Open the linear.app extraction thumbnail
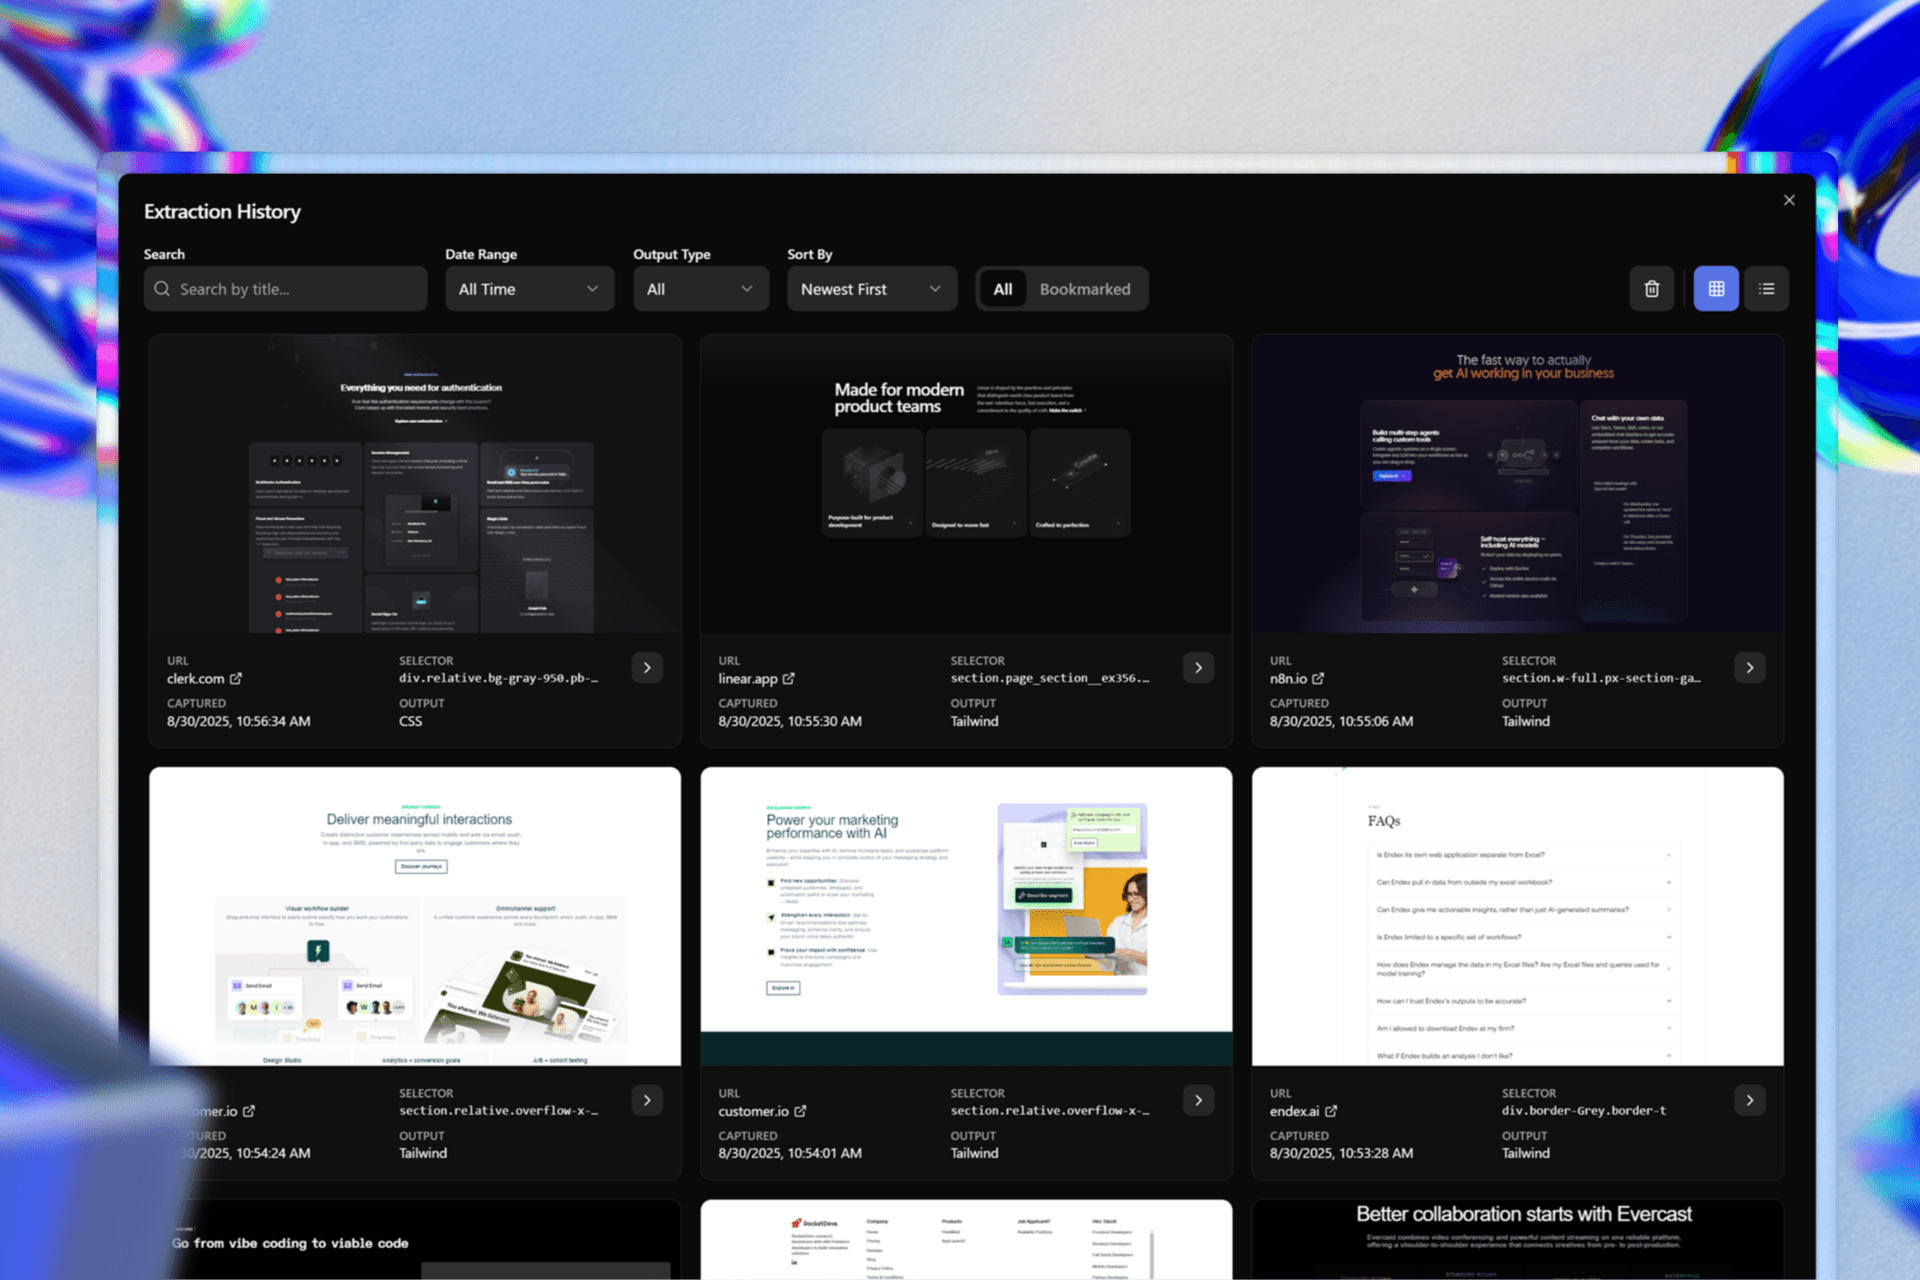Screen dimensions: 1920x1280 pyautogui.click(x=966, y=483)
